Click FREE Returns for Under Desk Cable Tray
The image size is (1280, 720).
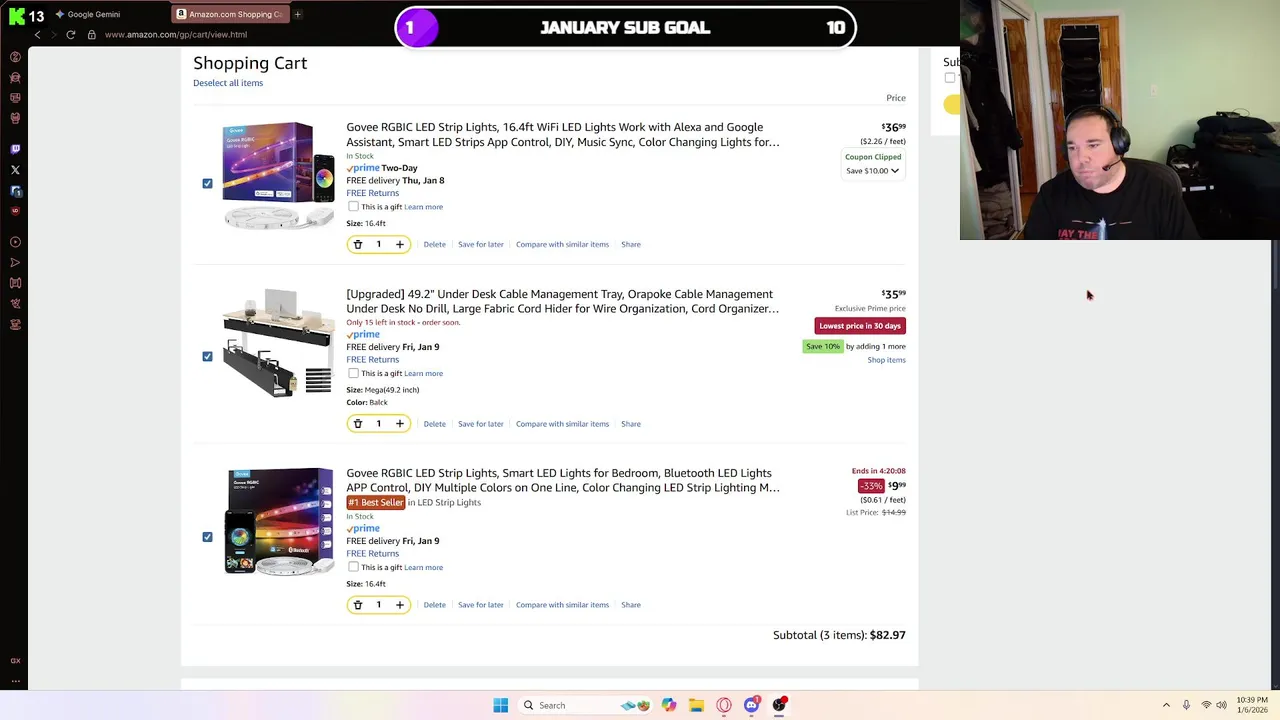372,360
